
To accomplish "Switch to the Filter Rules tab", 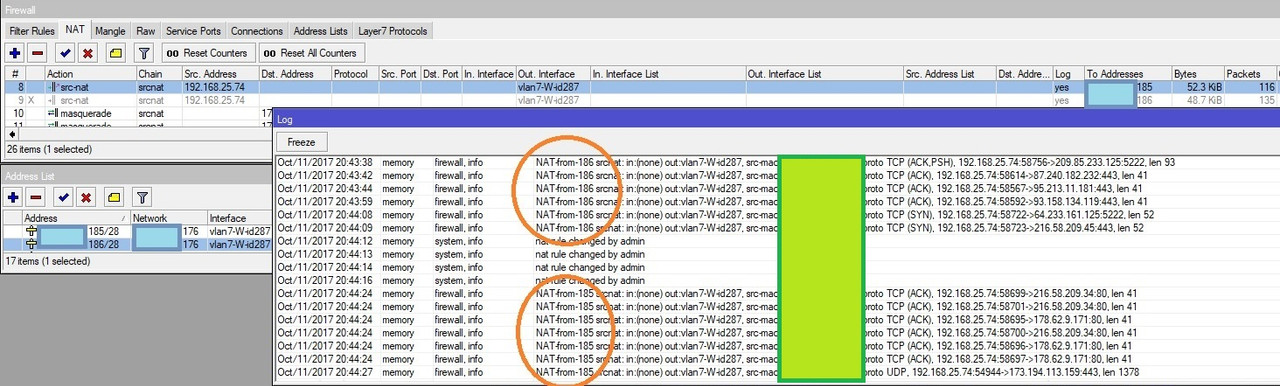I will point(32,31).
